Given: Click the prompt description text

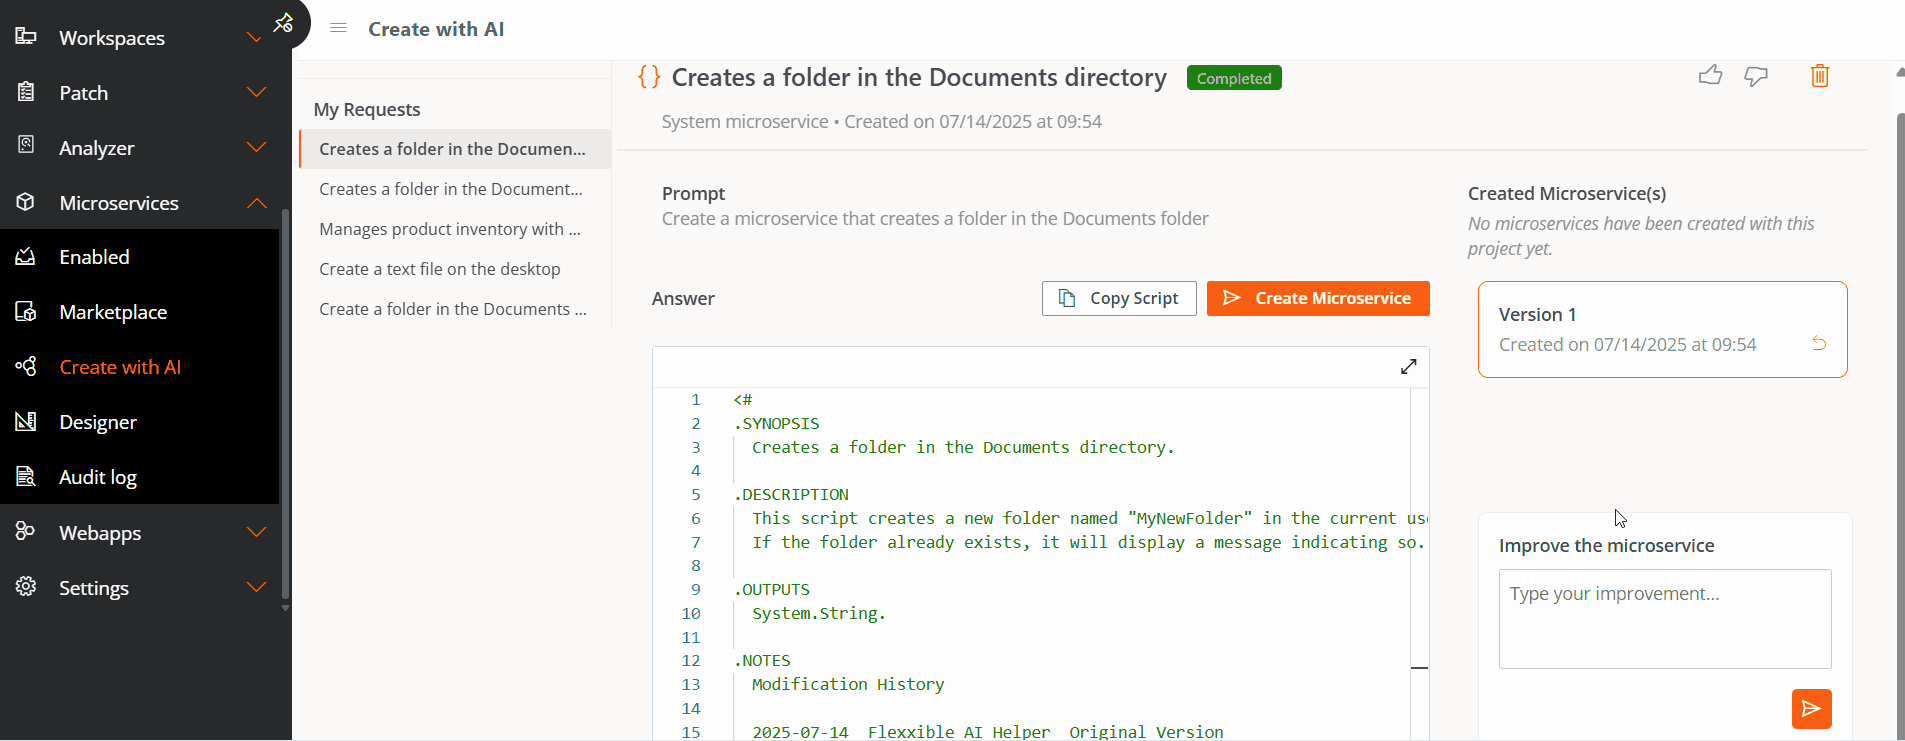Looking at the screenshot, I should point(935,218).
